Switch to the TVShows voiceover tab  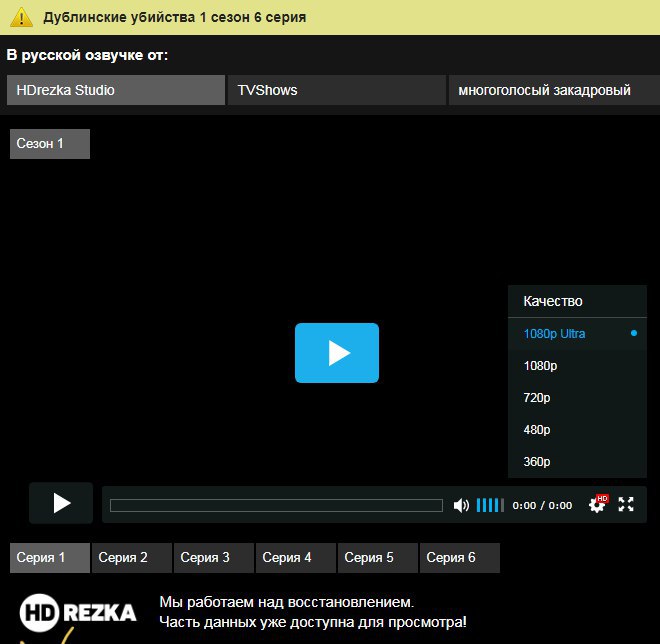pos(337,90)
